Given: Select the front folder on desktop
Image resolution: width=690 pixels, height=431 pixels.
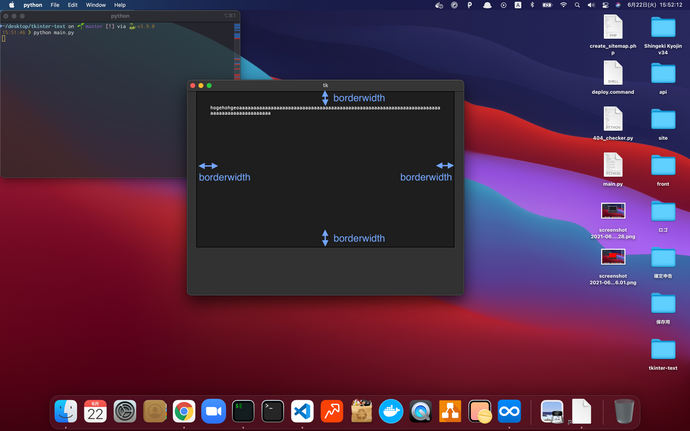Looking at the screenshot, I should (x=663, y=170).
